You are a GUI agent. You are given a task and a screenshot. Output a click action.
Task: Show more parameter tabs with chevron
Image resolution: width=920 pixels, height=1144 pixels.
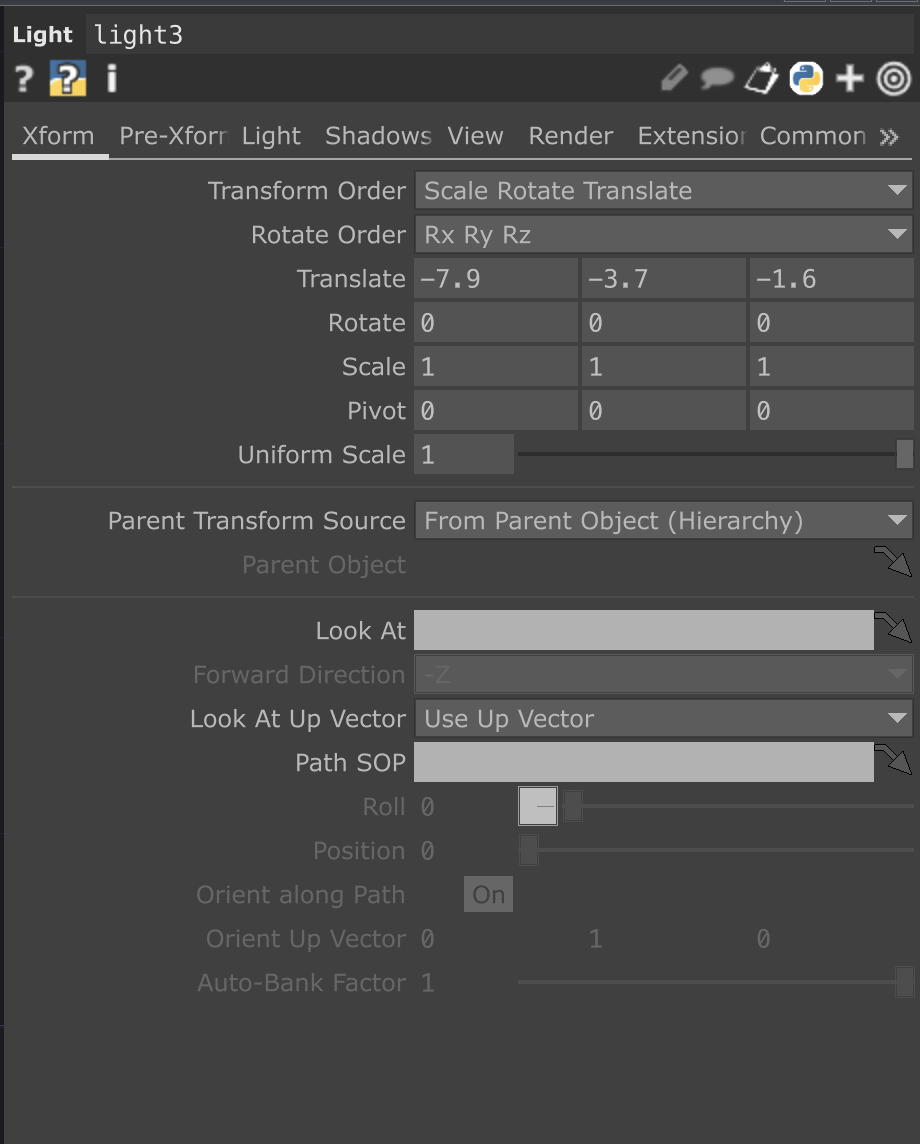click(889, 137)
